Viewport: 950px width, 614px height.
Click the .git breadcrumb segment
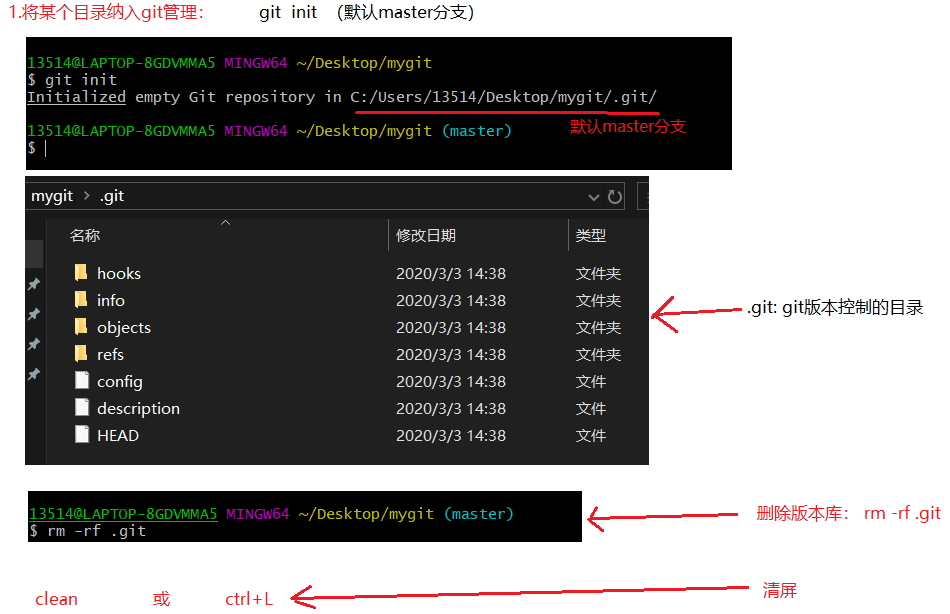(111, 196)
